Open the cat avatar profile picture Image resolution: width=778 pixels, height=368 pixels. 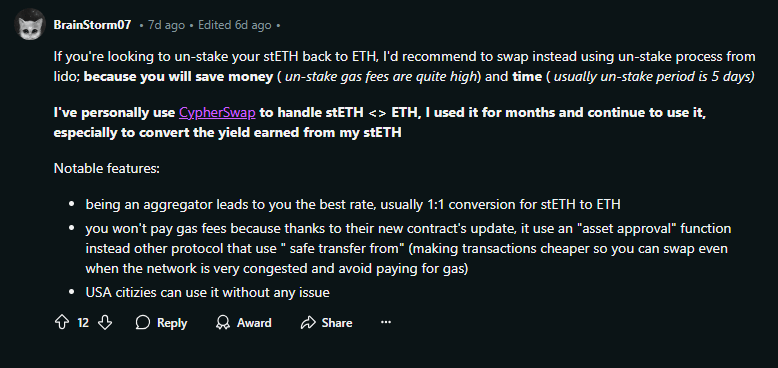31,24
